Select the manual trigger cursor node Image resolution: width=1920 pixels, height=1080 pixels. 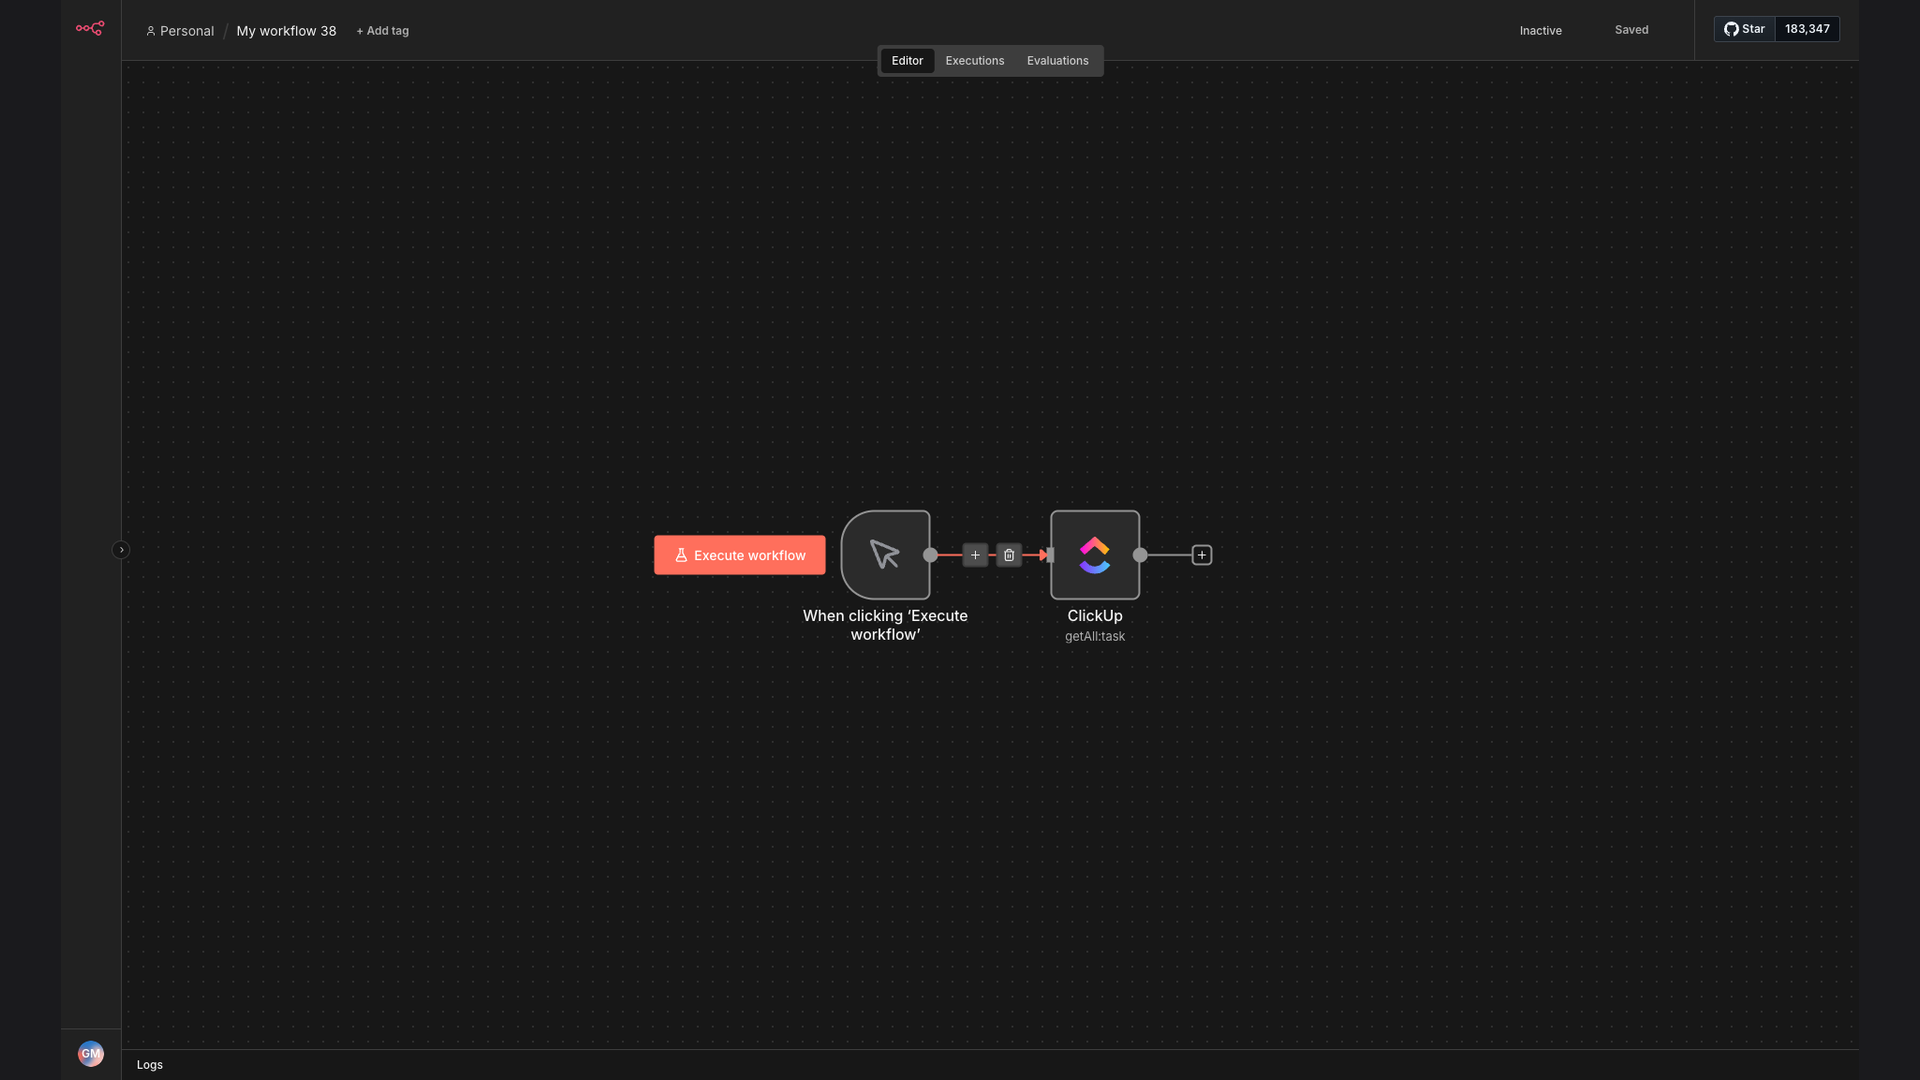tap(885, 555)
